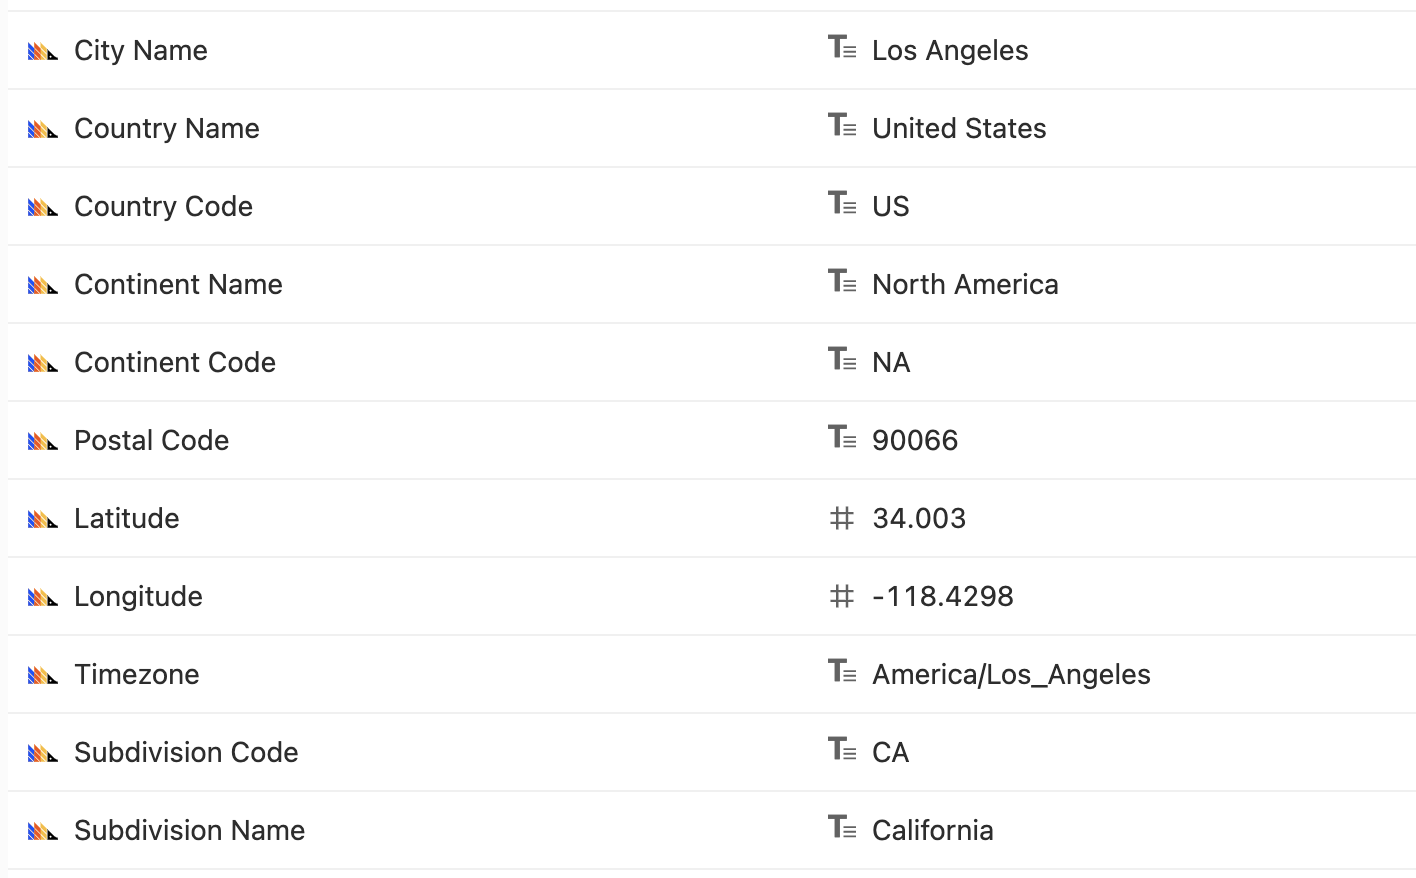Screen dimensions: 1416x878
Task: Click the text-type icon next to America/Los_Angeles
Action: [843, 672]
